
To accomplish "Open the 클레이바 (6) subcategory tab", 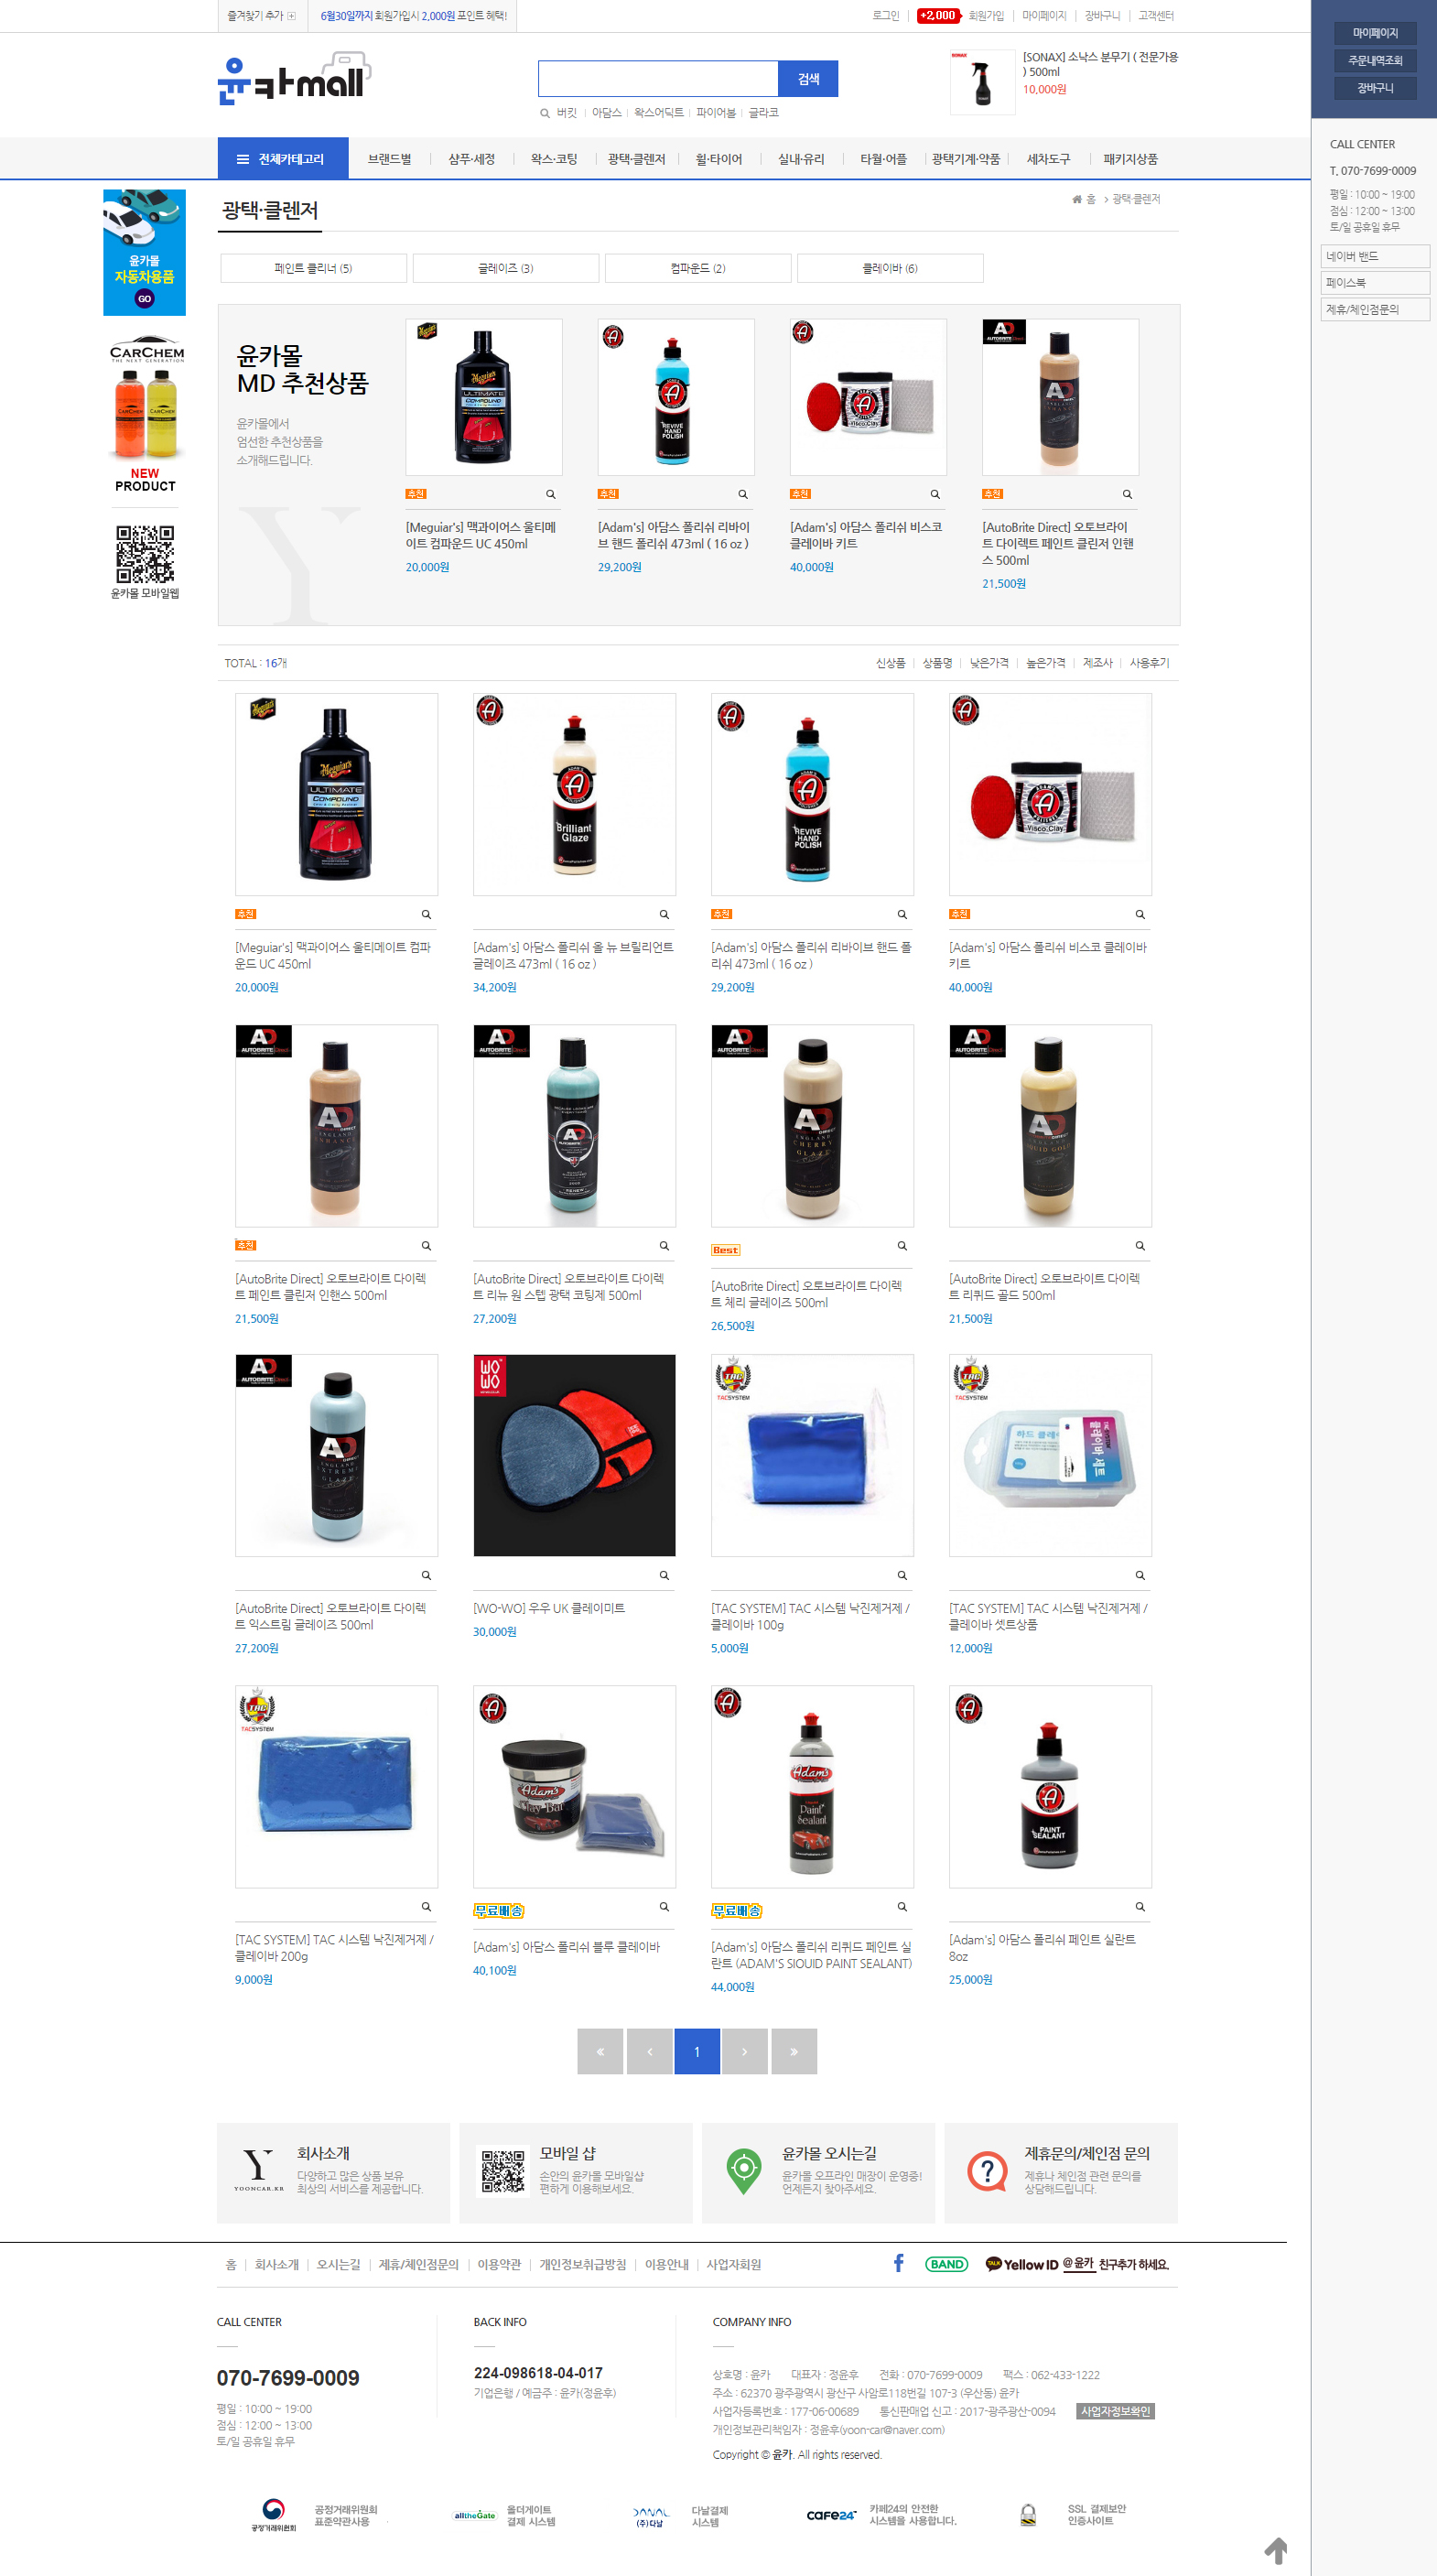I will [x=890, y=268].
